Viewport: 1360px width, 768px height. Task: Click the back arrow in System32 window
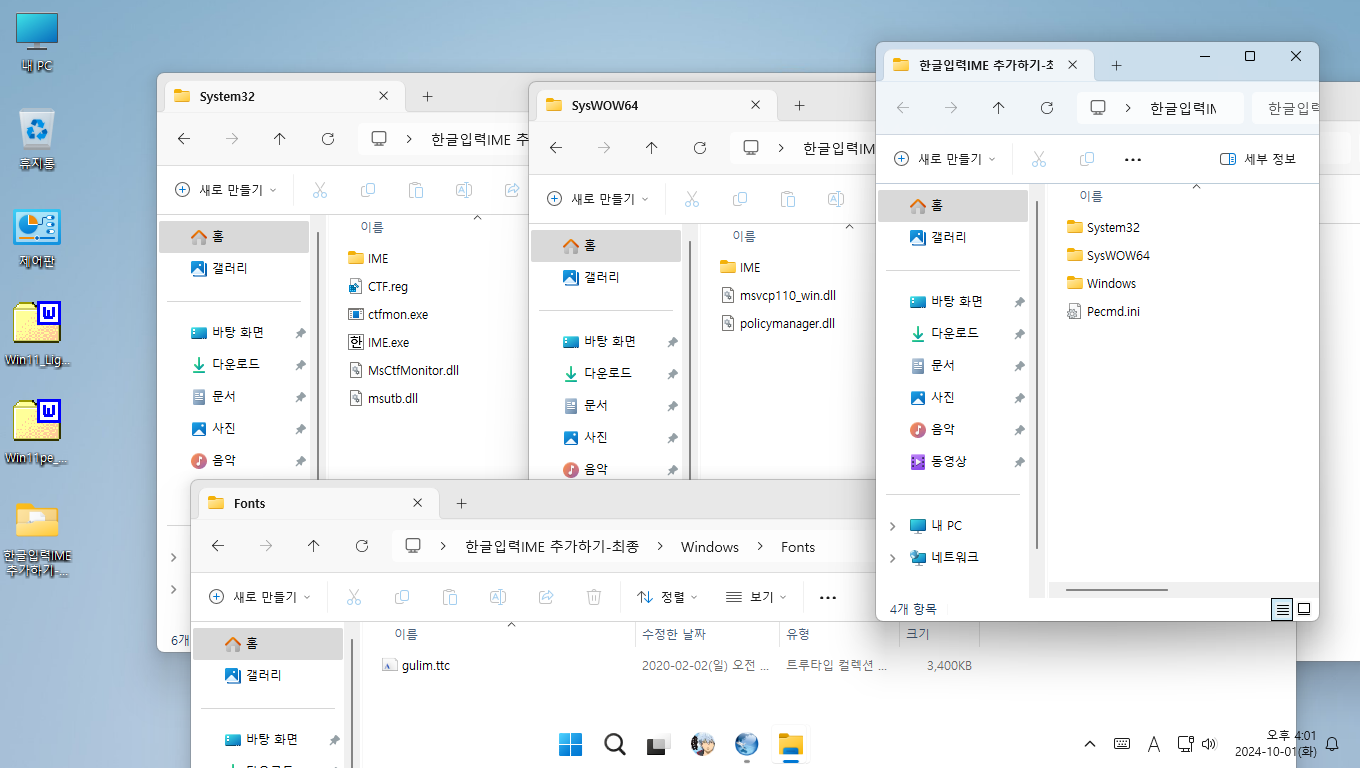tap(184, 139)
